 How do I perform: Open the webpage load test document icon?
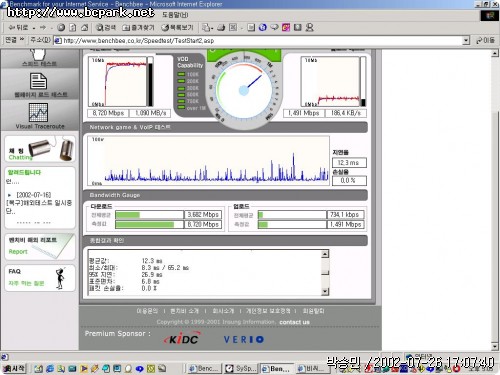(x=38, y=81)
